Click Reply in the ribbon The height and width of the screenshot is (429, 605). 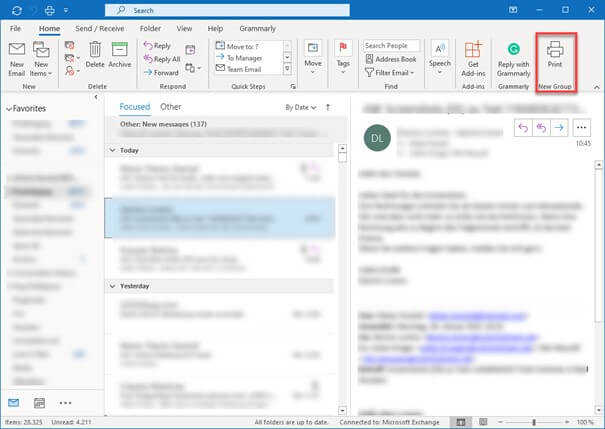pos(157,46)
